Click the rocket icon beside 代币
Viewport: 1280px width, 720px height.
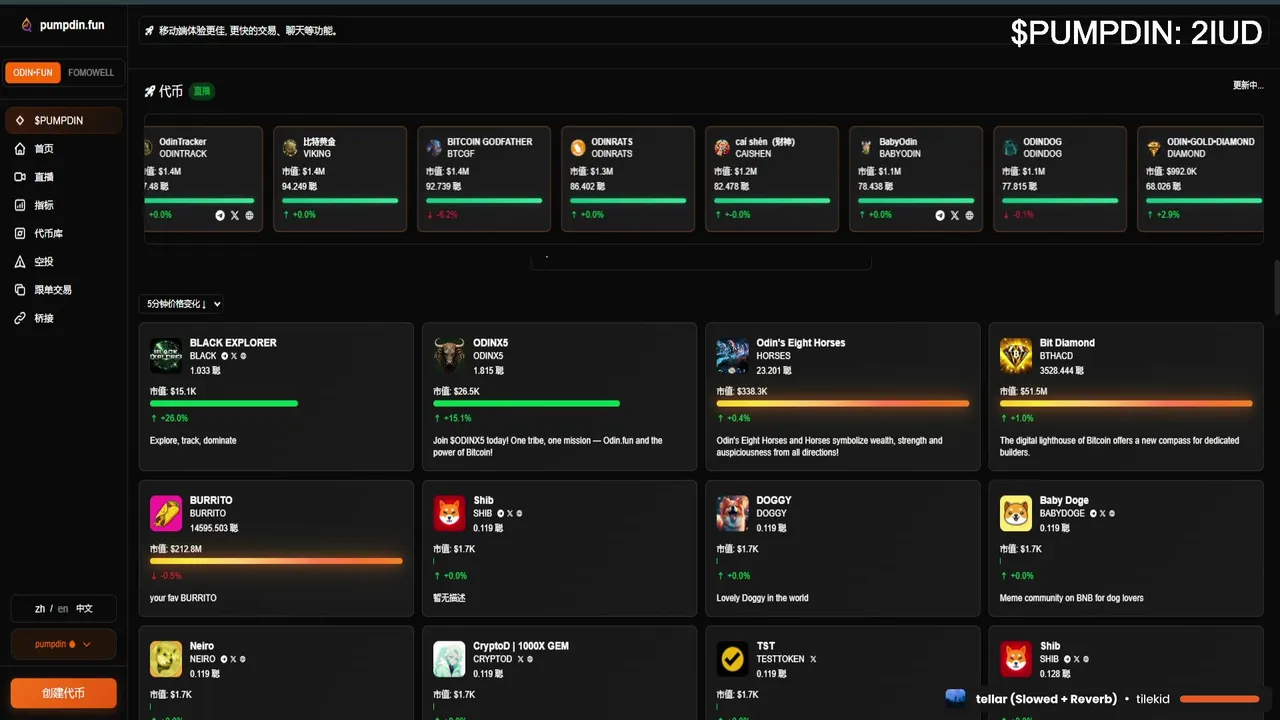(150, 91)
